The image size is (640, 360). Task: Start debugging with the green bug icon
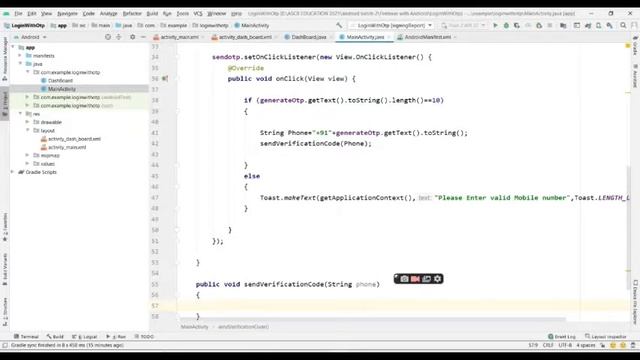click(506, 25)
